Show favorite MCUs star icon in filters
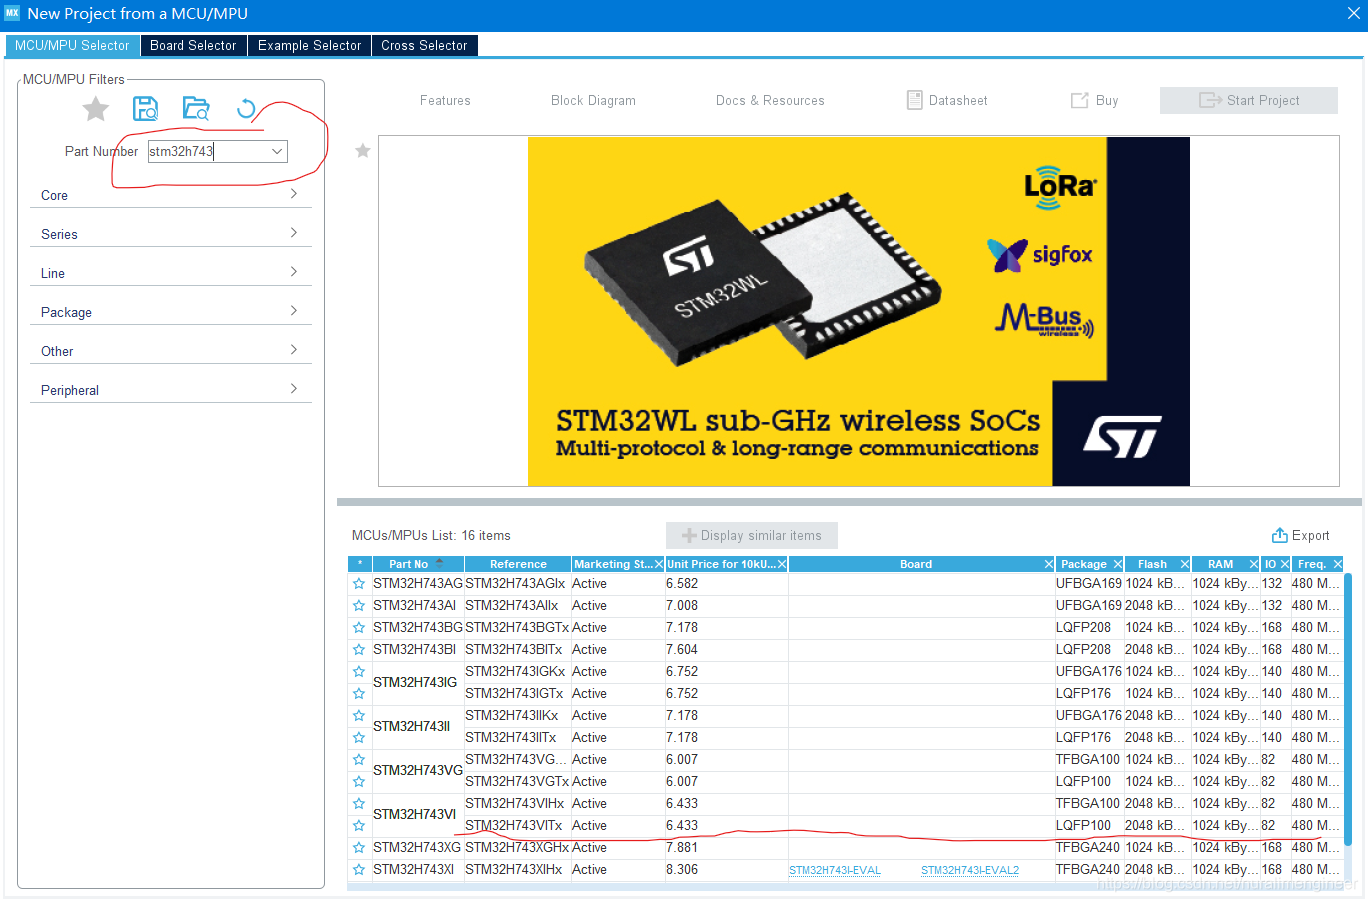This screenshot has height=902, width=1368. [96, 109]
